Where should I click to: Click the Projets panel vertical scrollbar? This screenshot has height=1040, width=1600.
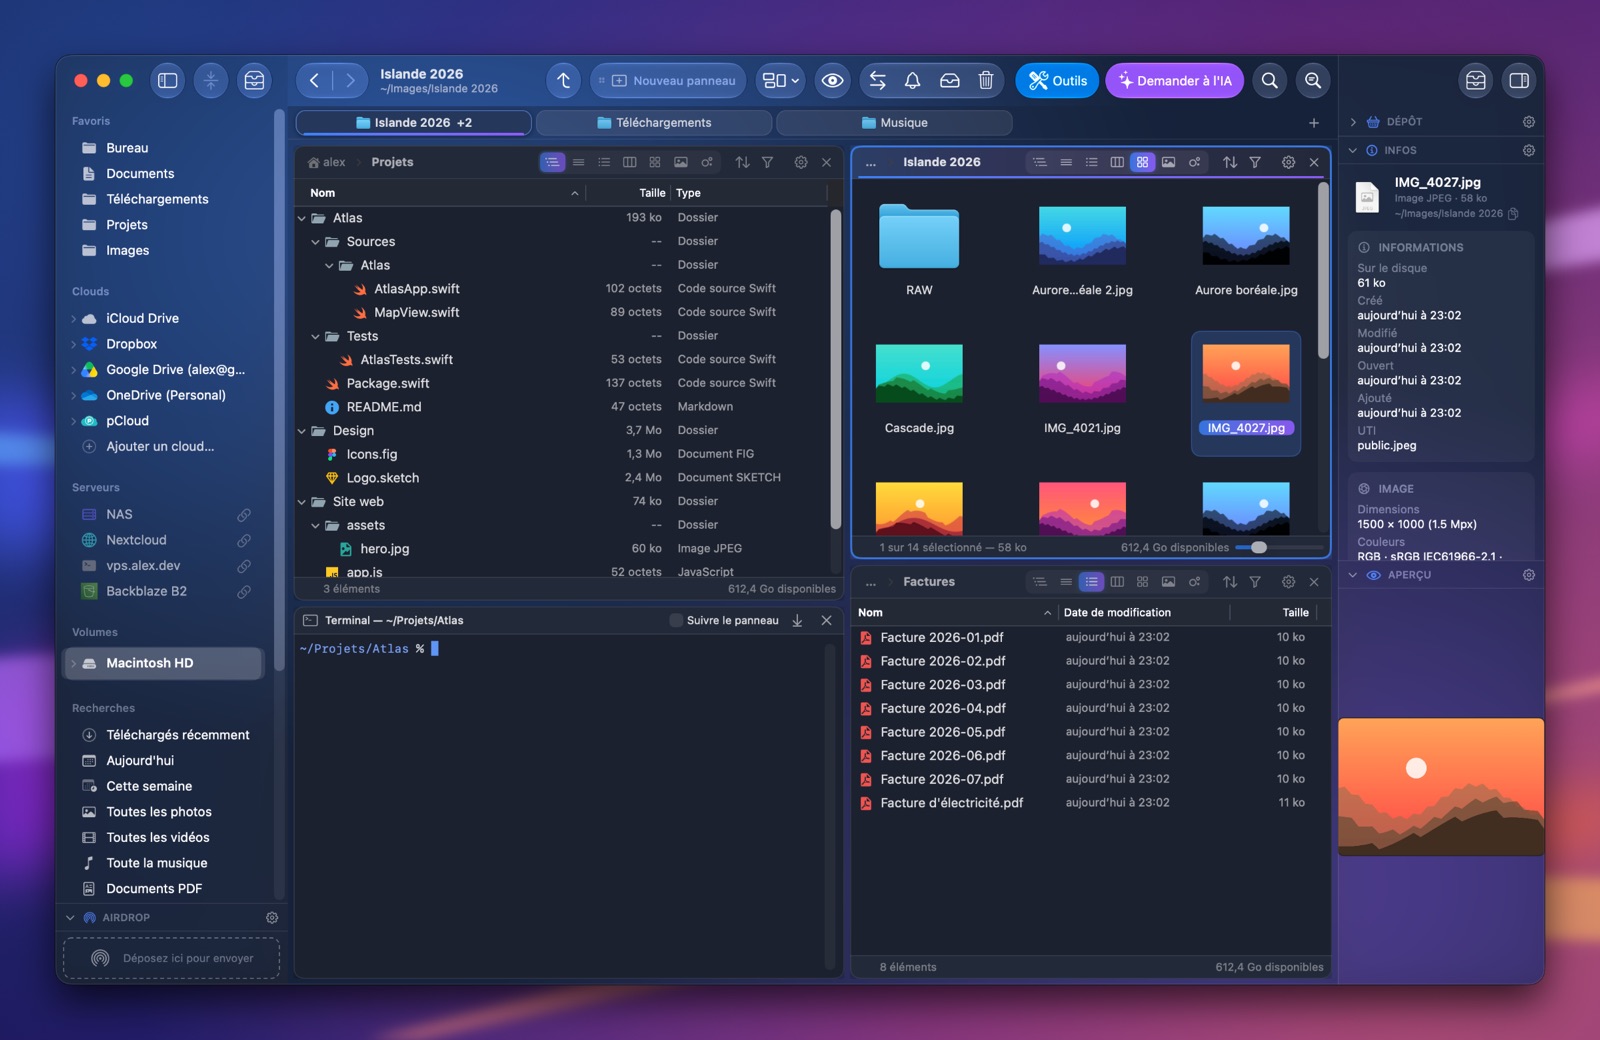(835, 368)
